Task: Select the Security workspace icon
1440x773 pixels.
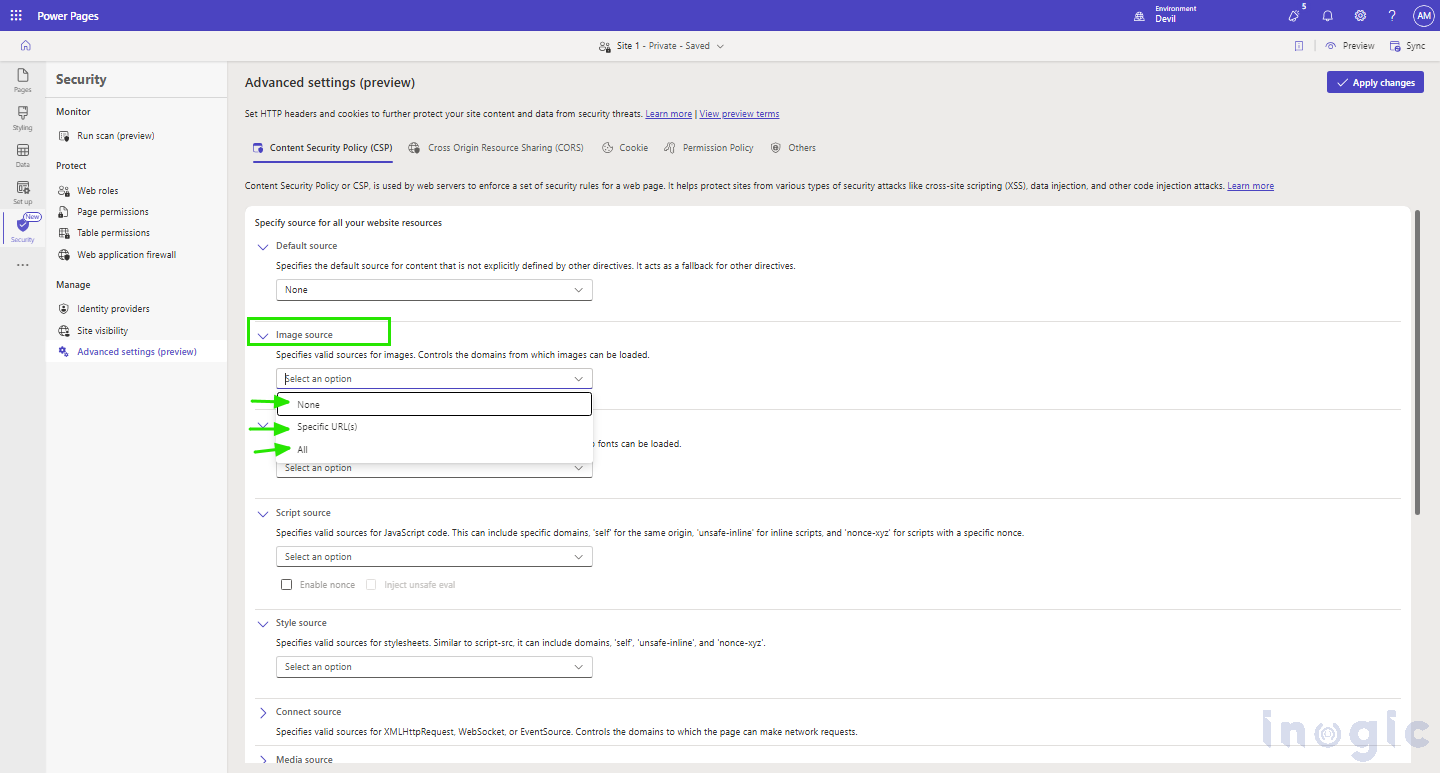Action: click(x=22, y=231)
